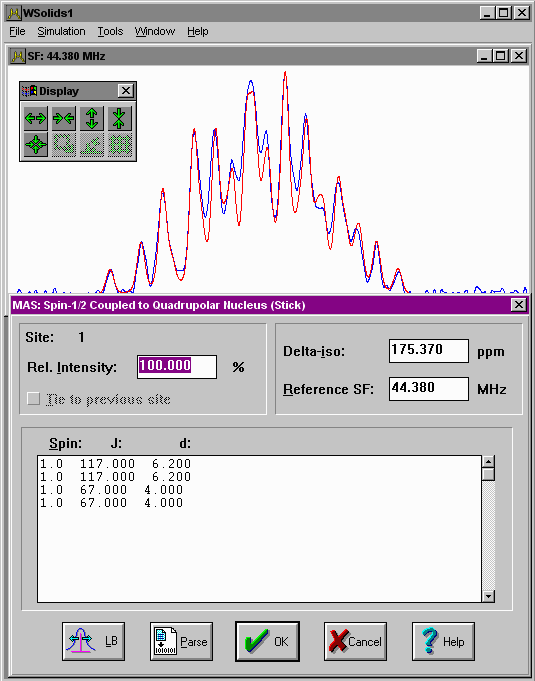Click the vertical compress arrows icon

pos(119,118)
